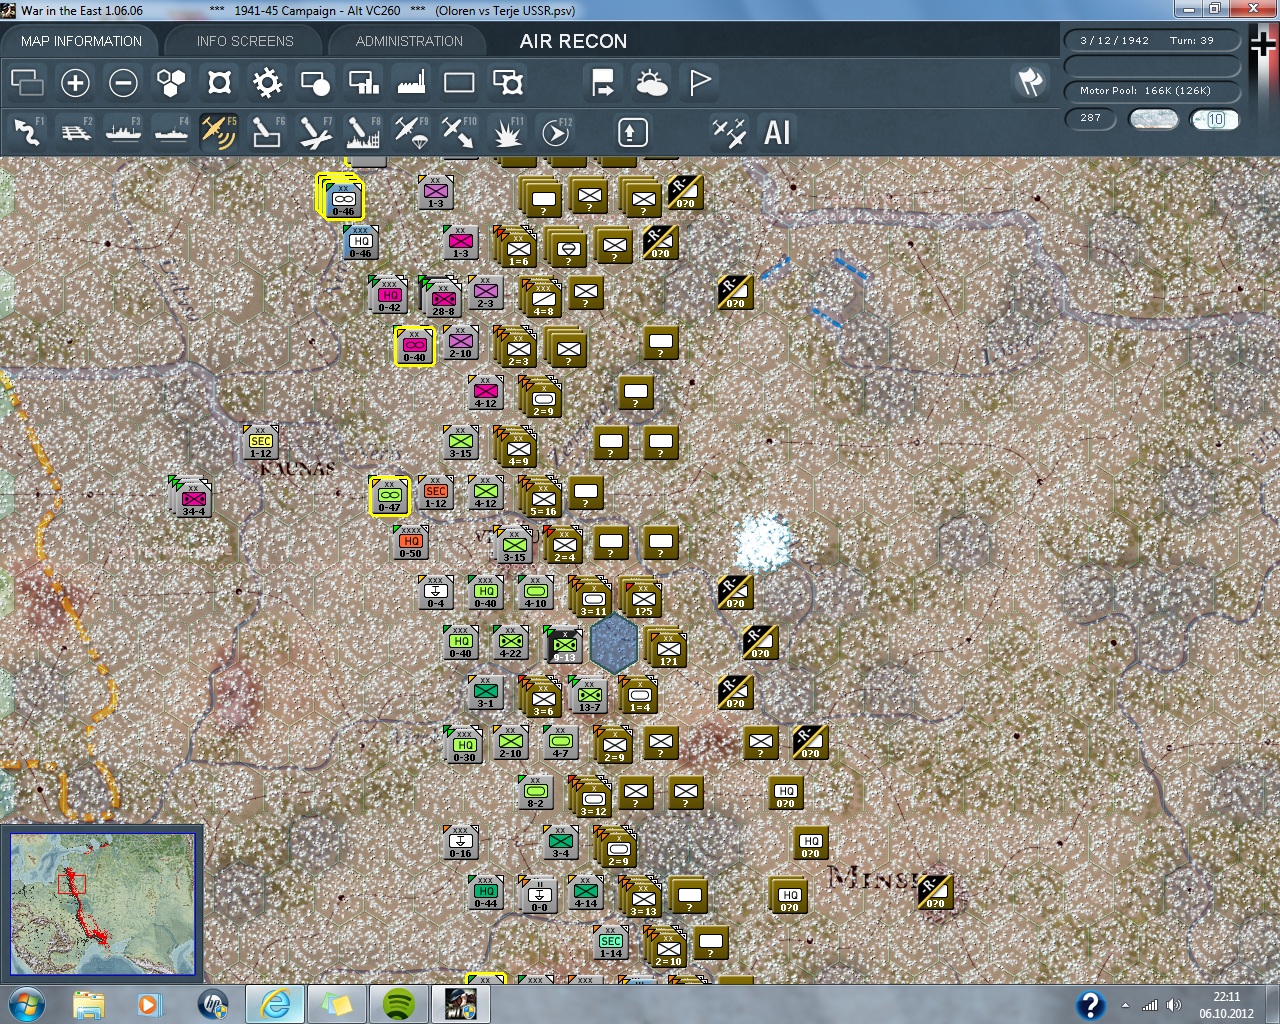1280x1024 pixels.
Task: Select the F11 explosion mode icon
Action: point(508,132)
